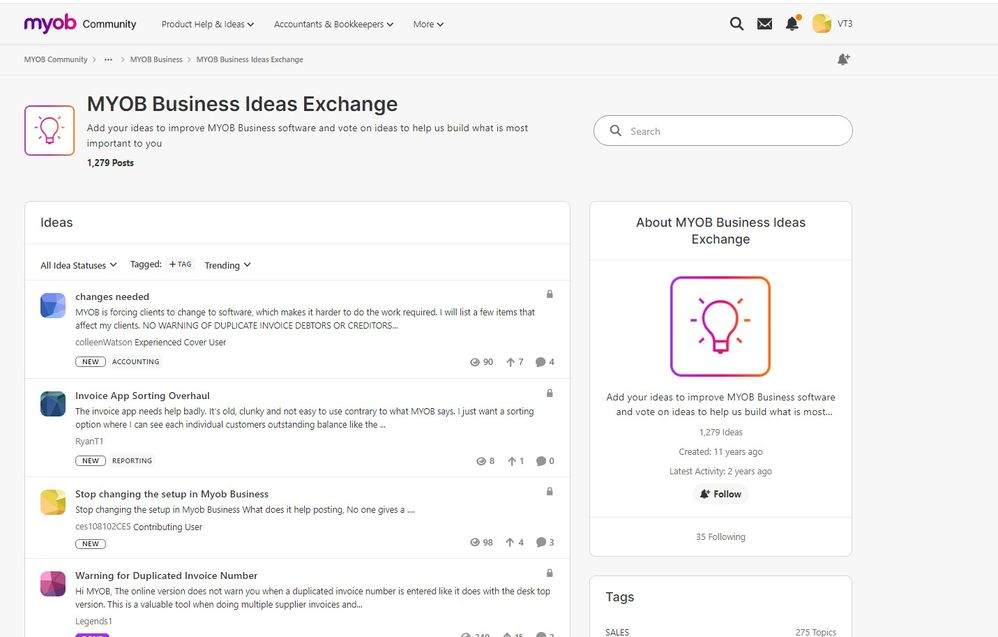Viewport: 998px width, 637px height.
Task: Click the large lightbulb image in About panel
Action: pyautogui.click(x=720, y=327)
